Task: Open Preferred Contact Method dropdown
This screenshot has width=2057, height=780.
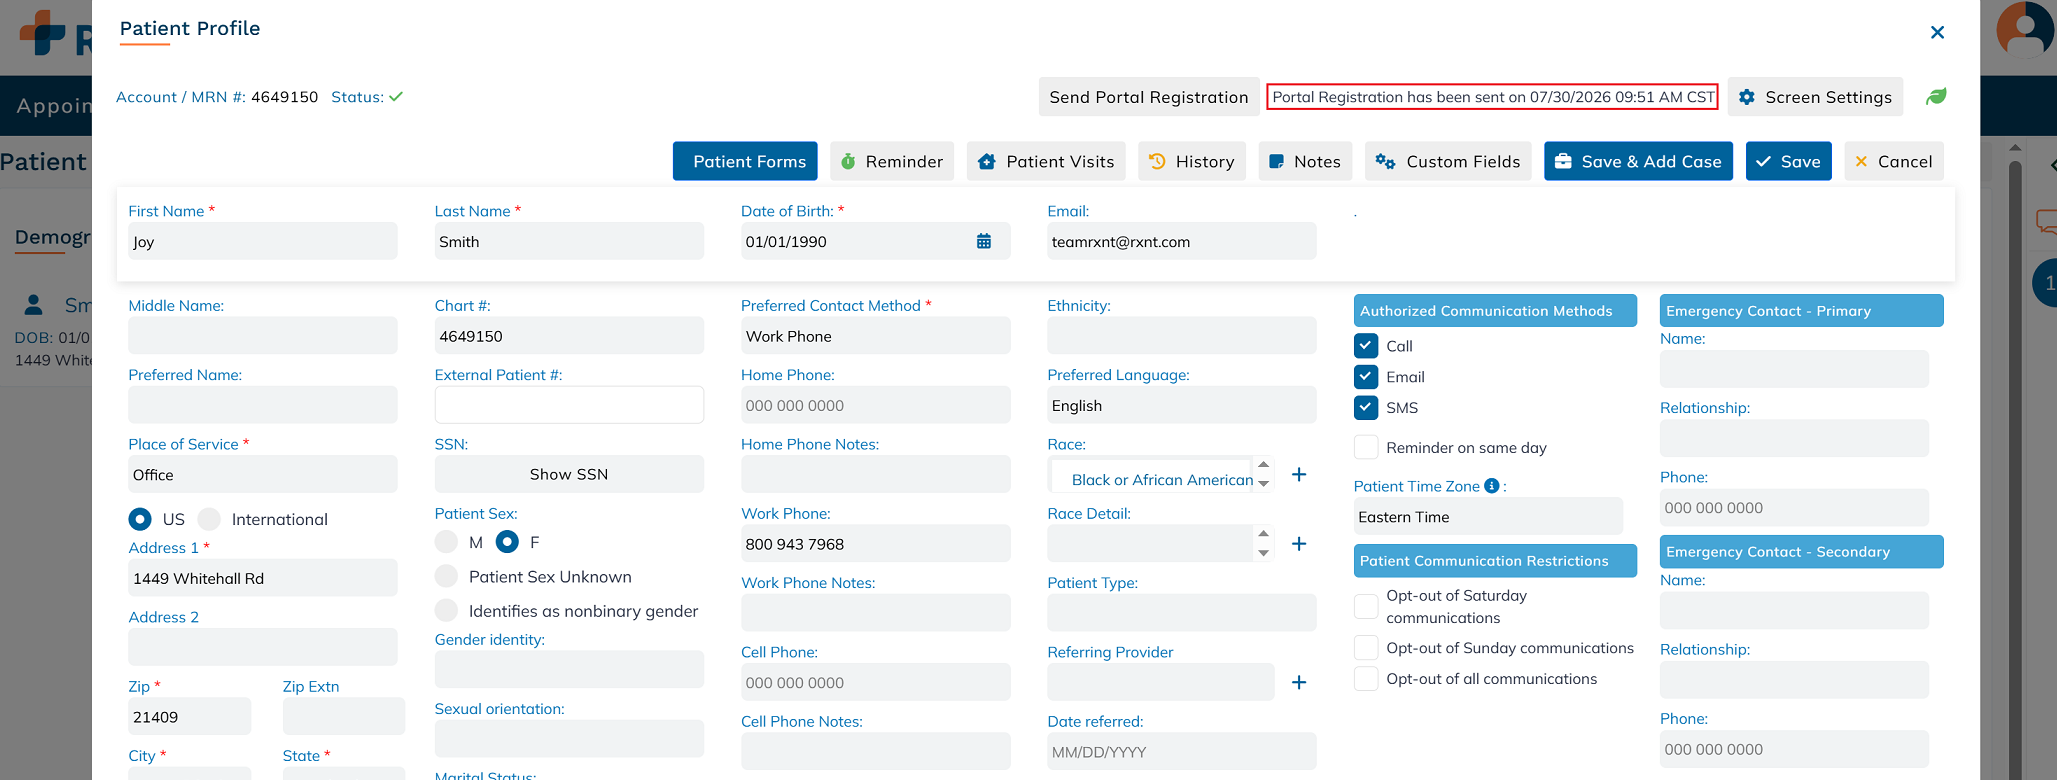Action: (x=875, y=336)
